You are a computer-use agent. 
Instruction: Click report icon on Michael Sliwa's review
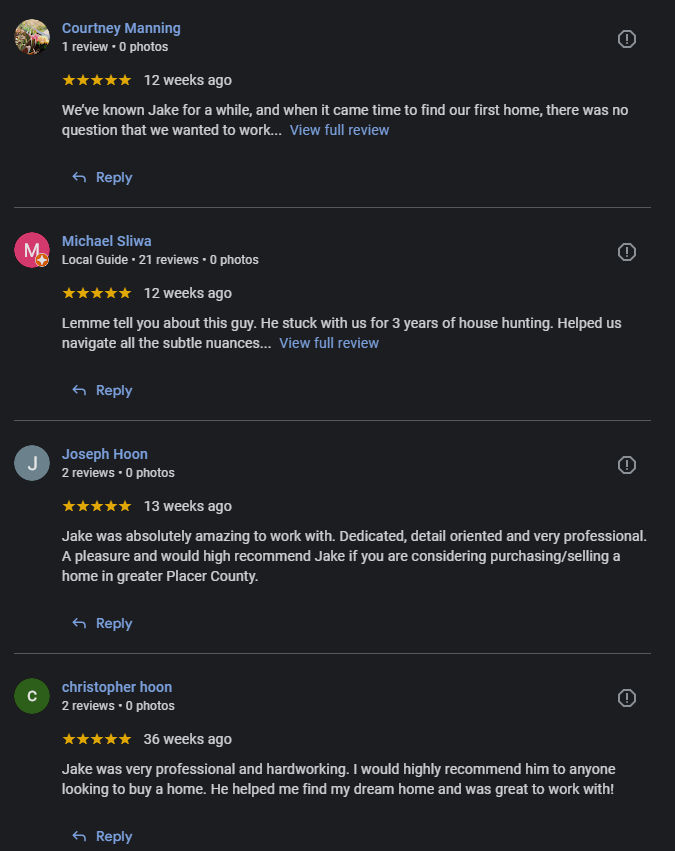coord(627,252)
